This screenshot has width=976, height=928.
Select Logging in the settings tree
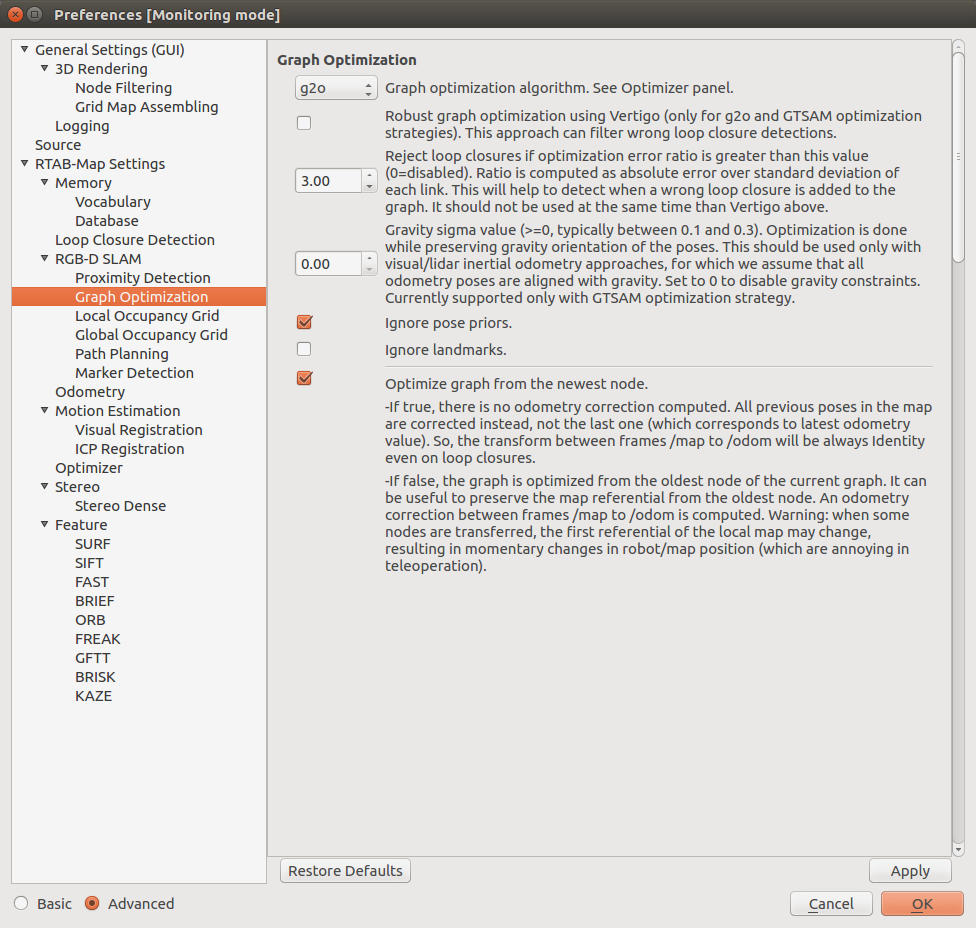coord(82,126)
